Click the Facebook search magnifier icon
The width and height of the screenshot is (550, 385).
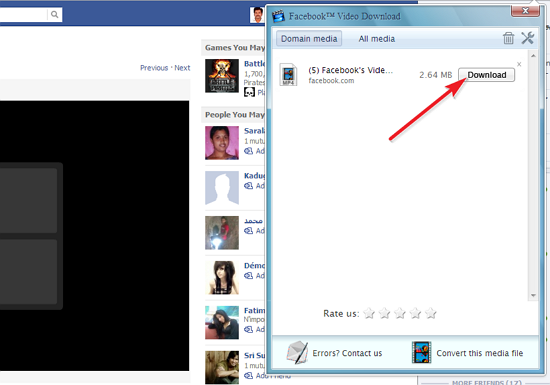(x=54, y=14)
